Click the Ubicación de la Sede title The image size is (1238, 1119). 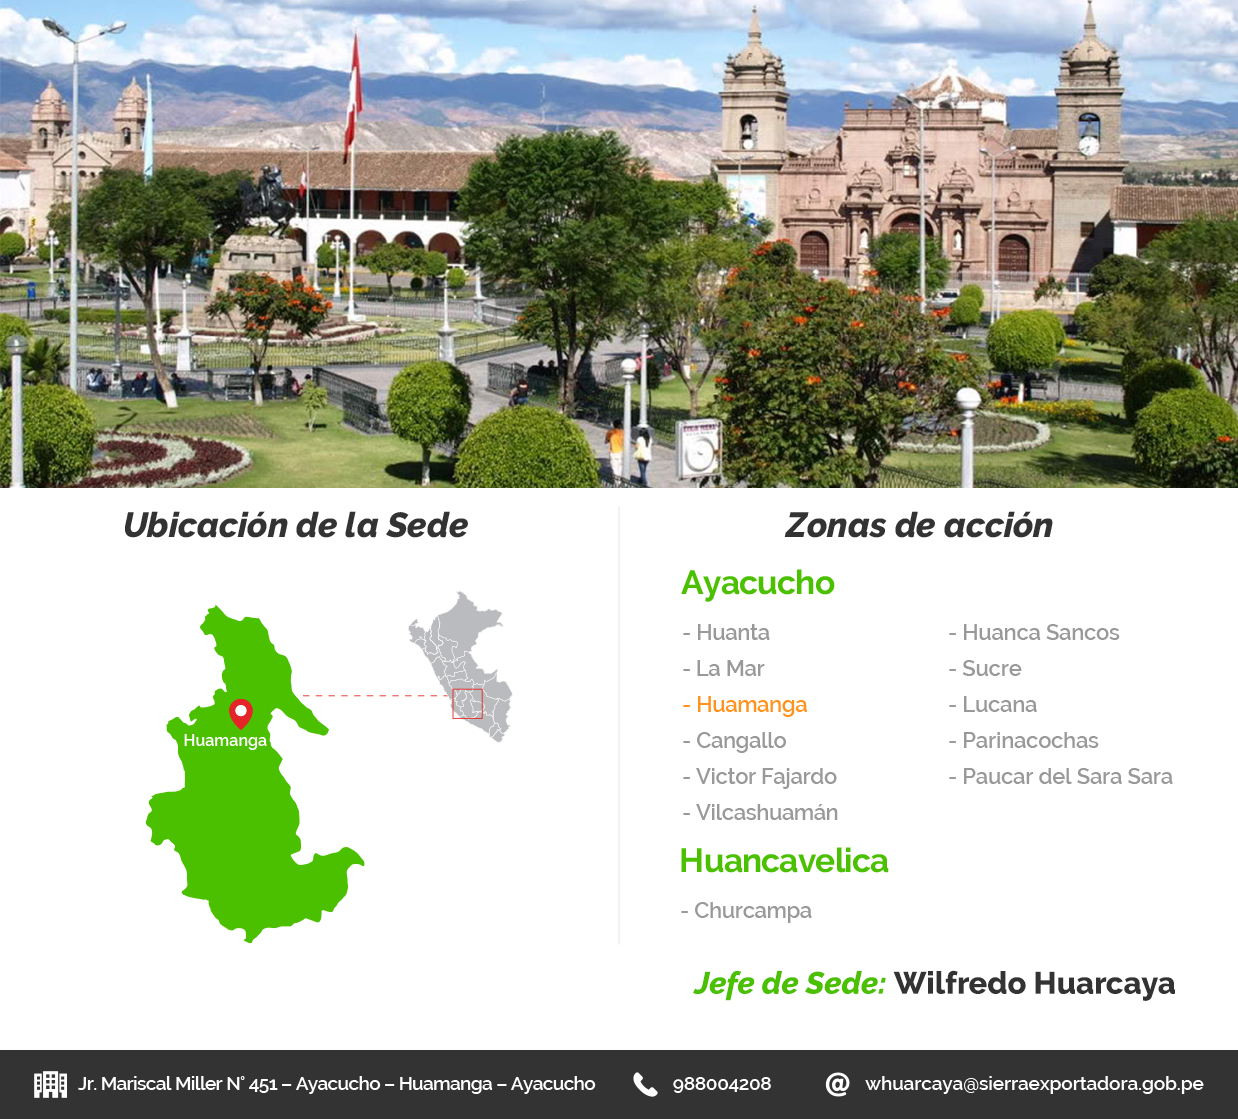[x=296, y=526]
